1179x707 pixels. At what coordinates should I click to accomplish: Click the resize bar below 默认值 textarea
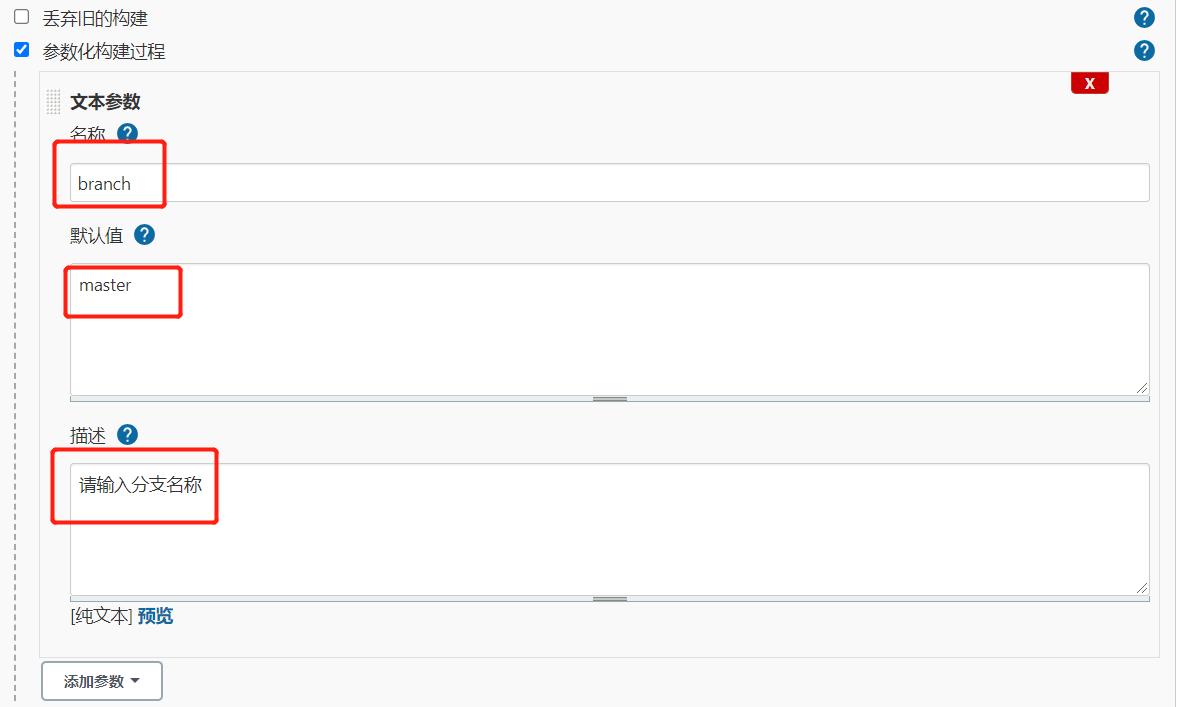pos(610,399)
